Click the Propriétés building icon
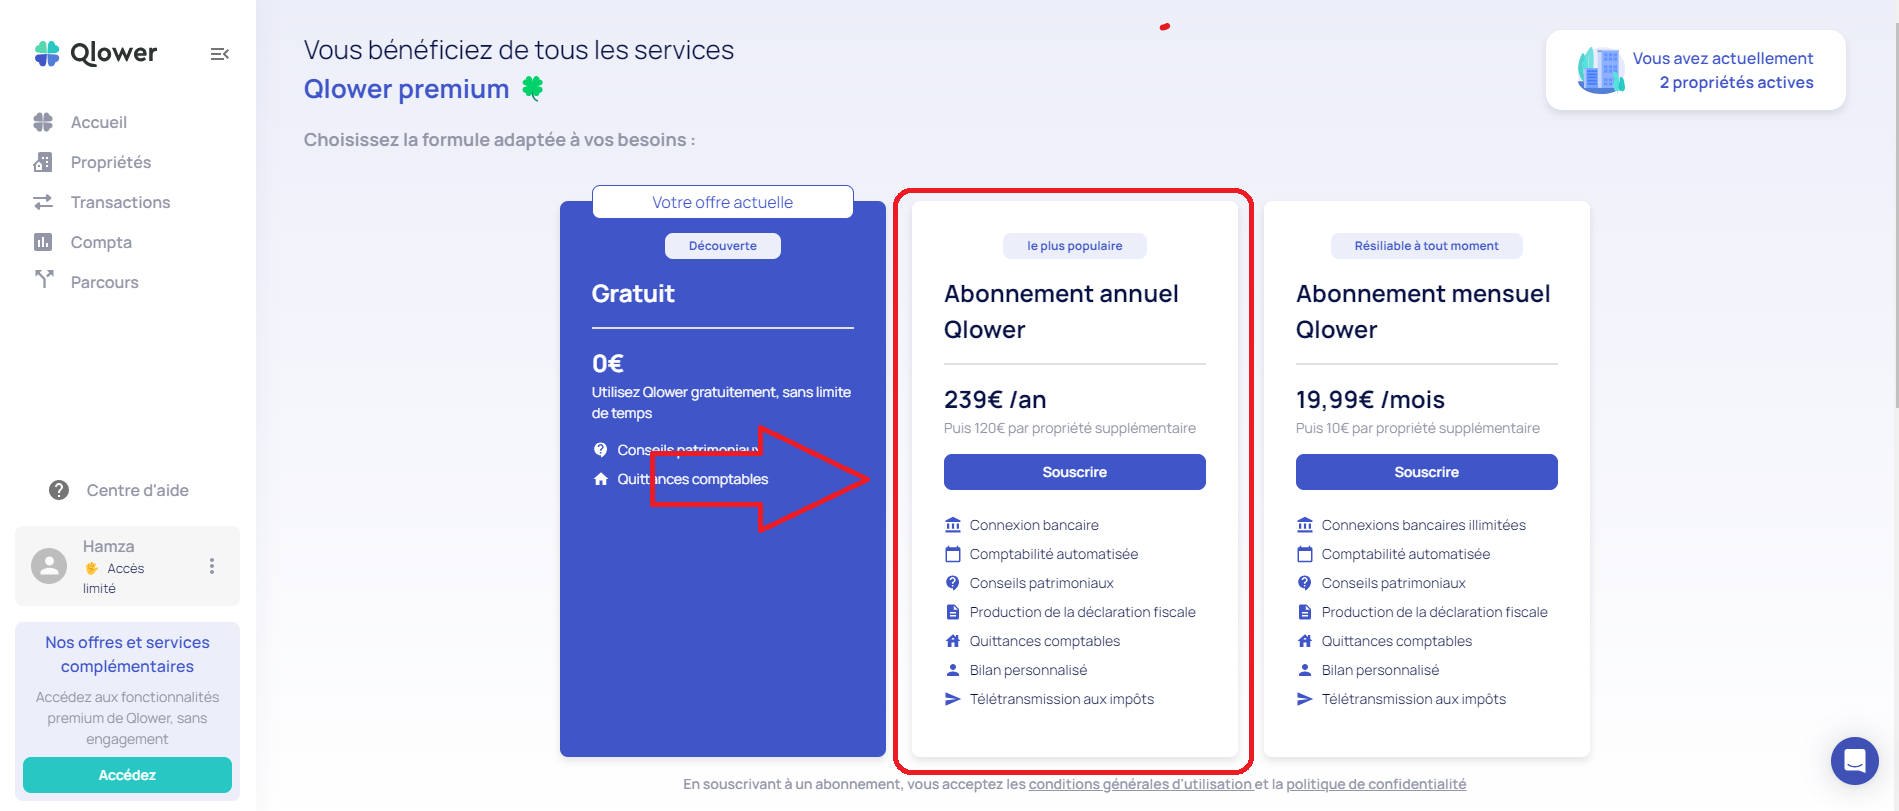The image size is (1899, 811). (x=43, y=162)
